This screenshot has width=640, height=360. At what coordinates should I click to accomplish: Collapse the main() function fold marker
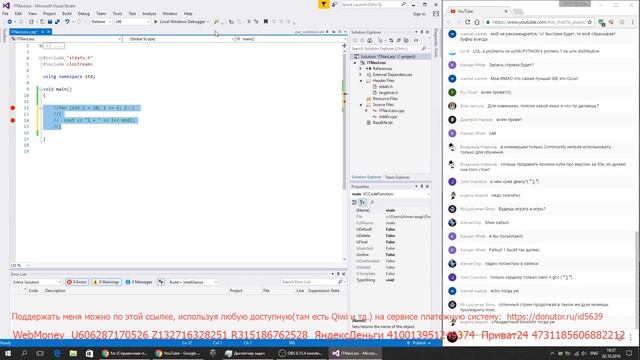pyautogui.click(x=41, y=89)
